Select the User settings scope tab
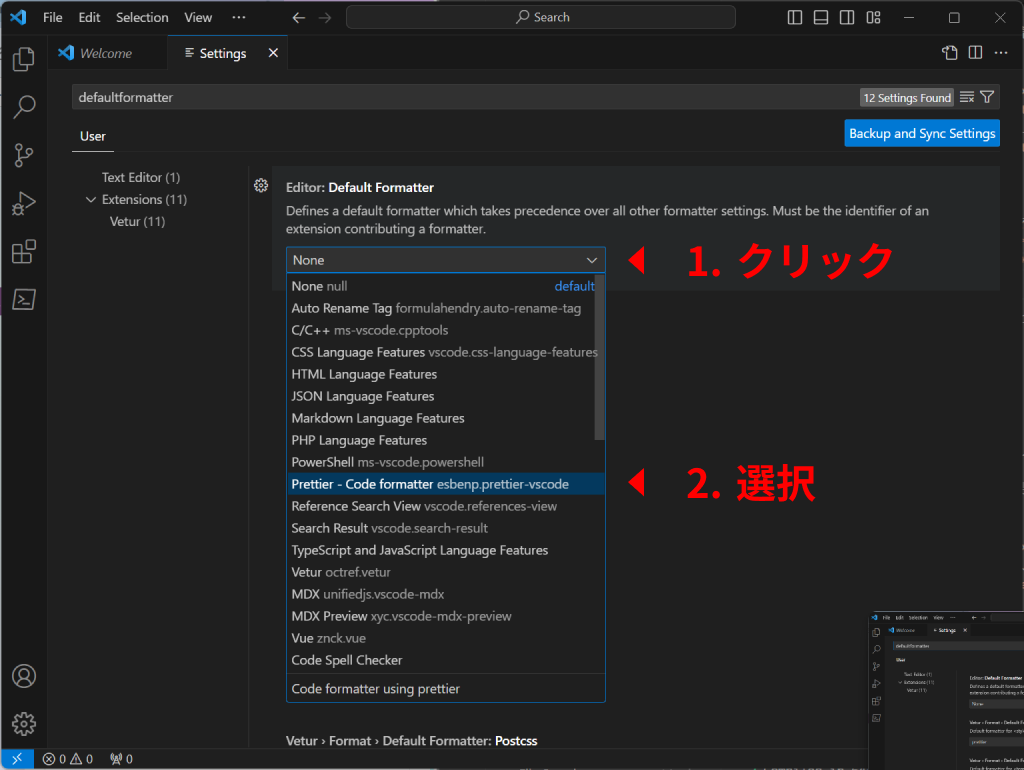Image resolution: width=1024 pixels, height=770 pixels. point(93,136)
